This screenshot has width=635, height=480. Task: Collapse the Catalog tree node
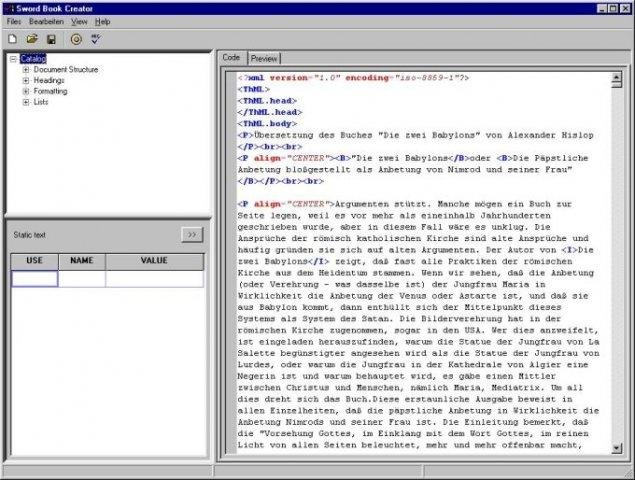pos(14,59)
